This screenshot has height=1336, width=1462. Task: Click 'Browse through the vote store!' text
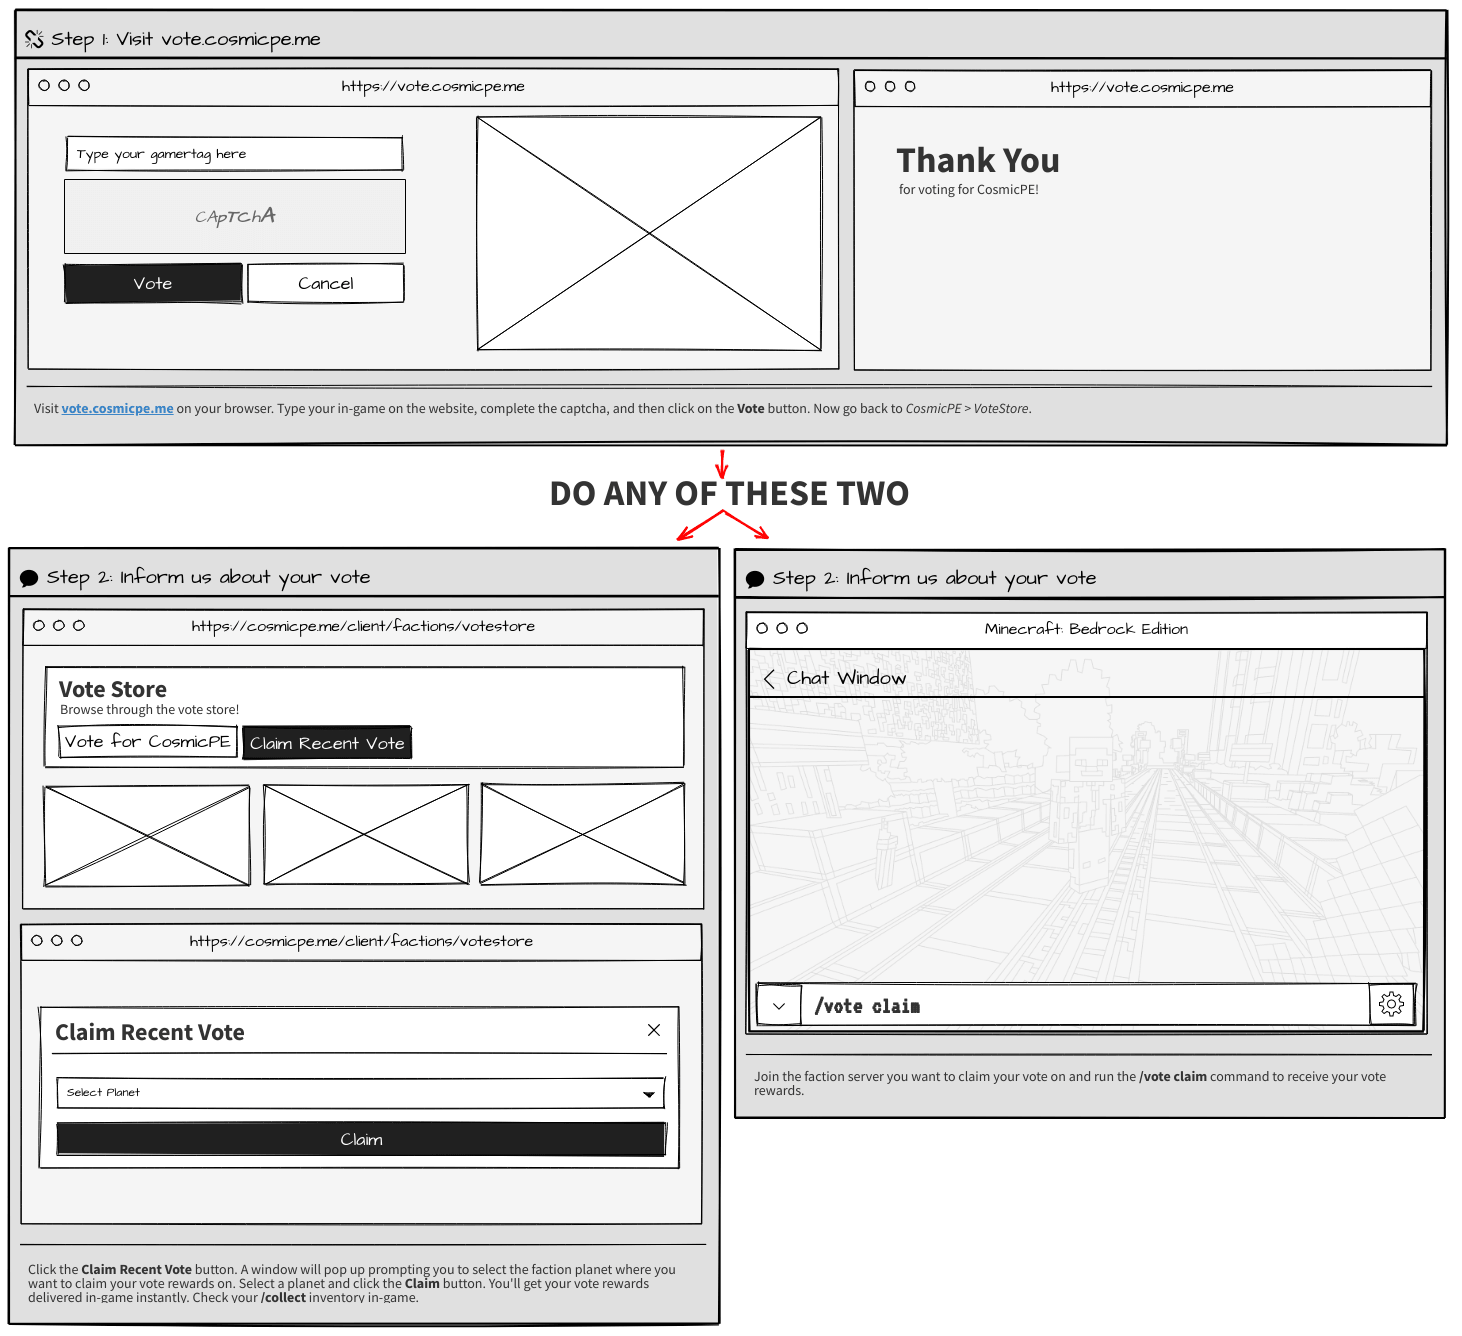point(150,710)
